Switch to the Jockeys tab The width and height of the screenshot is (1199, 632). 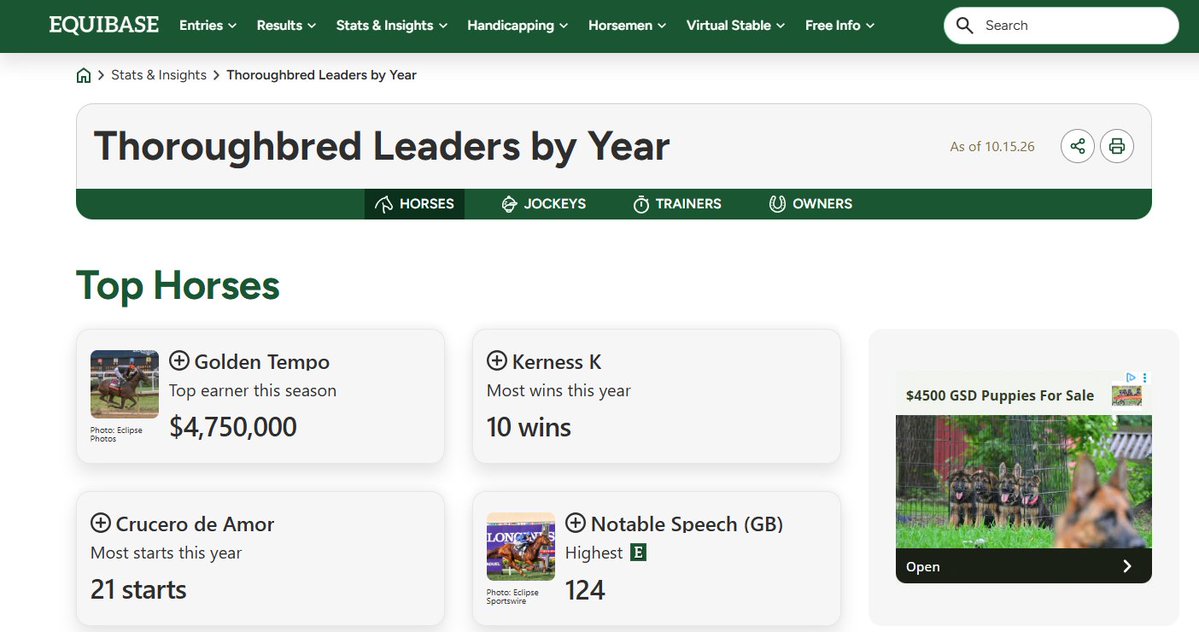544,204
